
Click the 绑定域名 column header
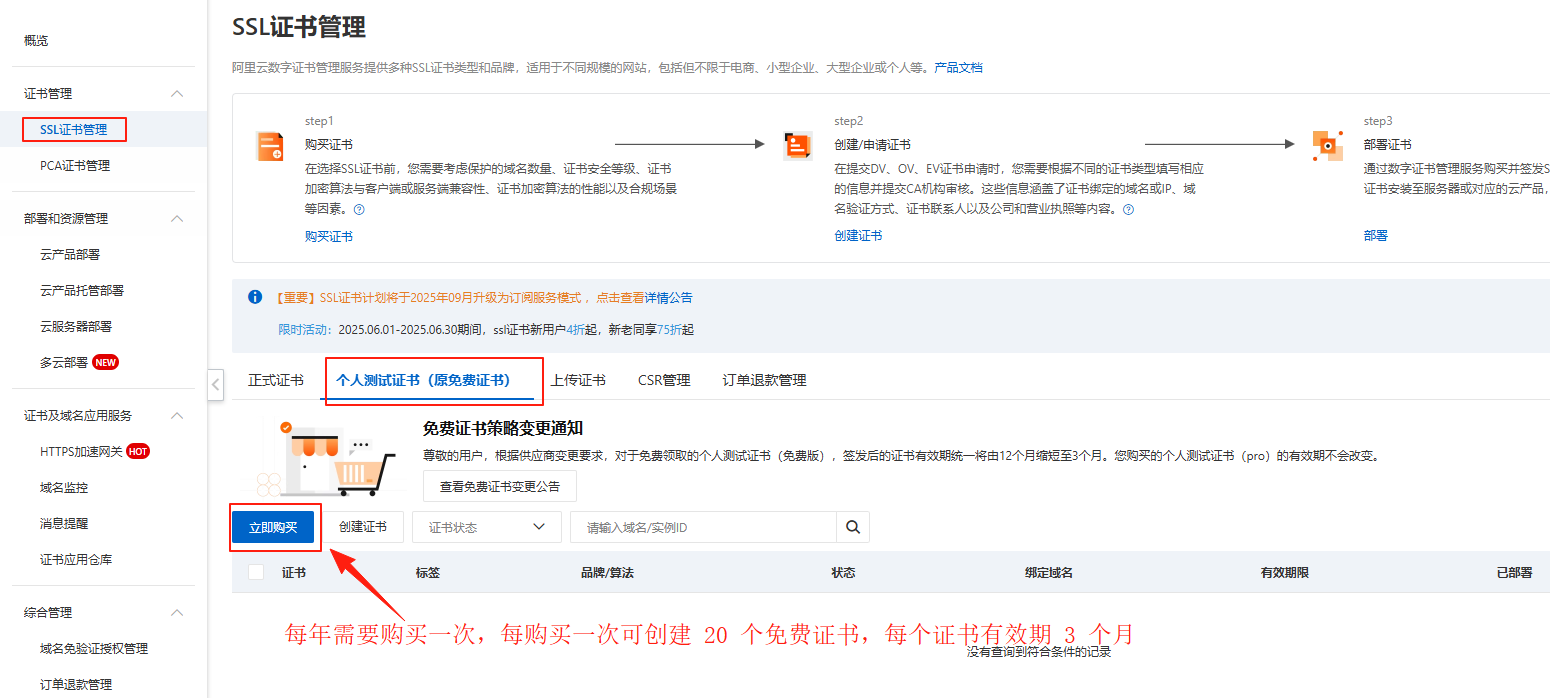tap(1048, 573)
